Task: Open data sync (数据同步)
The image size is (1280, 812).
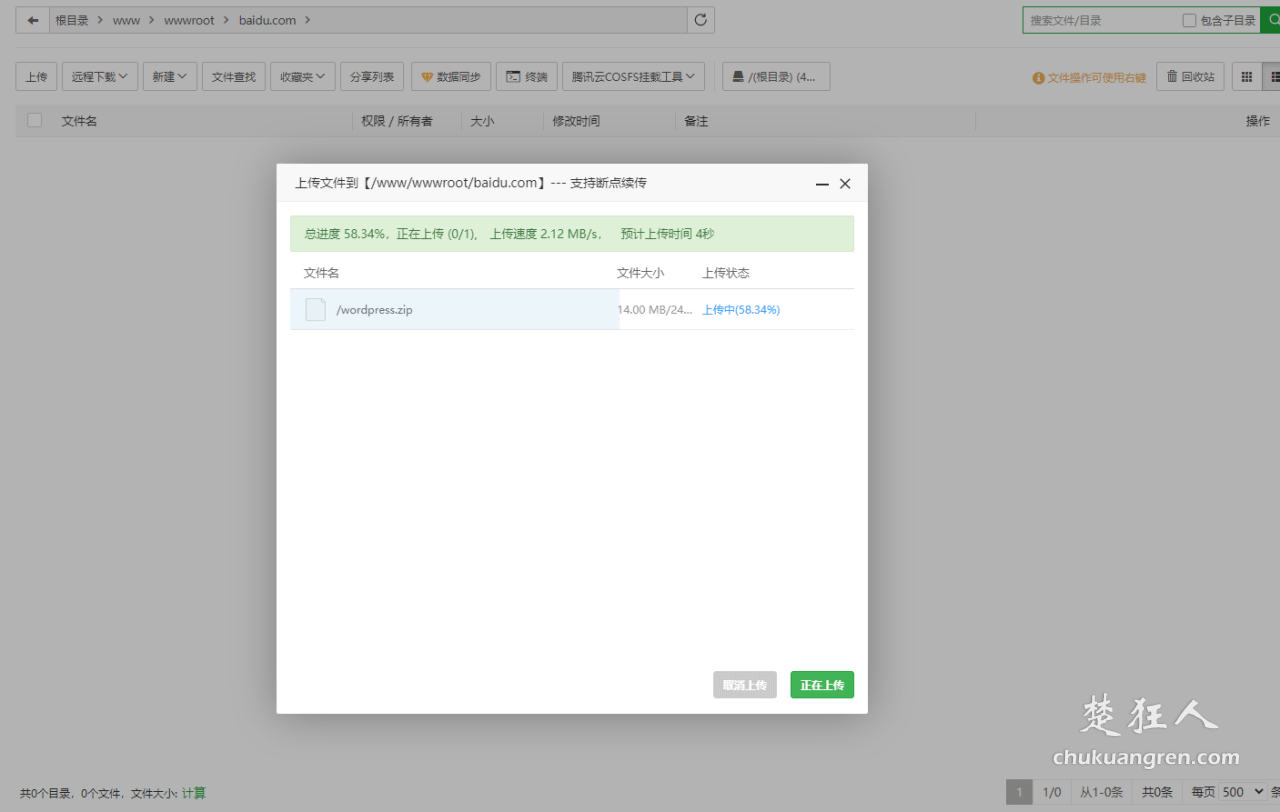Action: pos(450,77)
